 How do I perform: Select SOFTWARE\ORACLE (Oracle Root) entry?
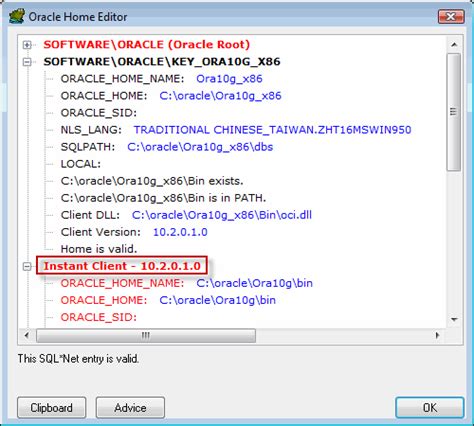tap(147, 45)
